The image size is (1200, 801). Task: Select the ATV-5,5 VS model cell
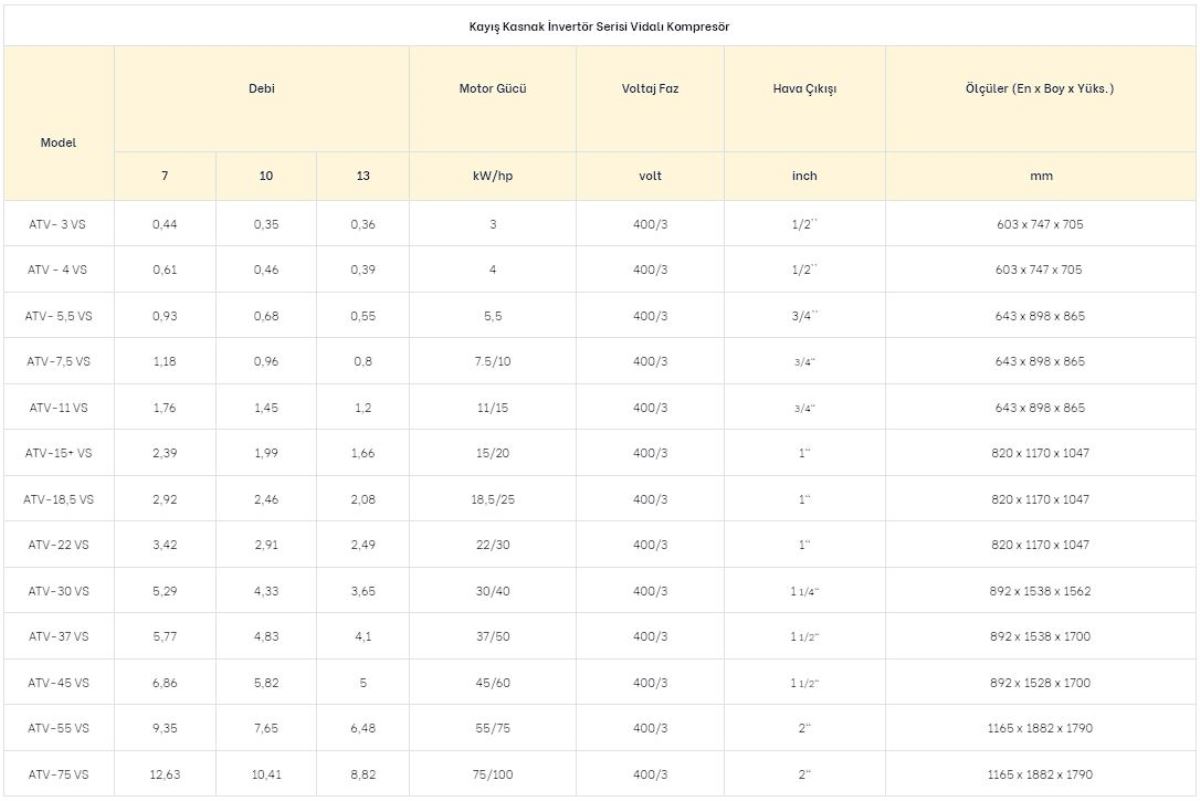[x=58, y=316]
